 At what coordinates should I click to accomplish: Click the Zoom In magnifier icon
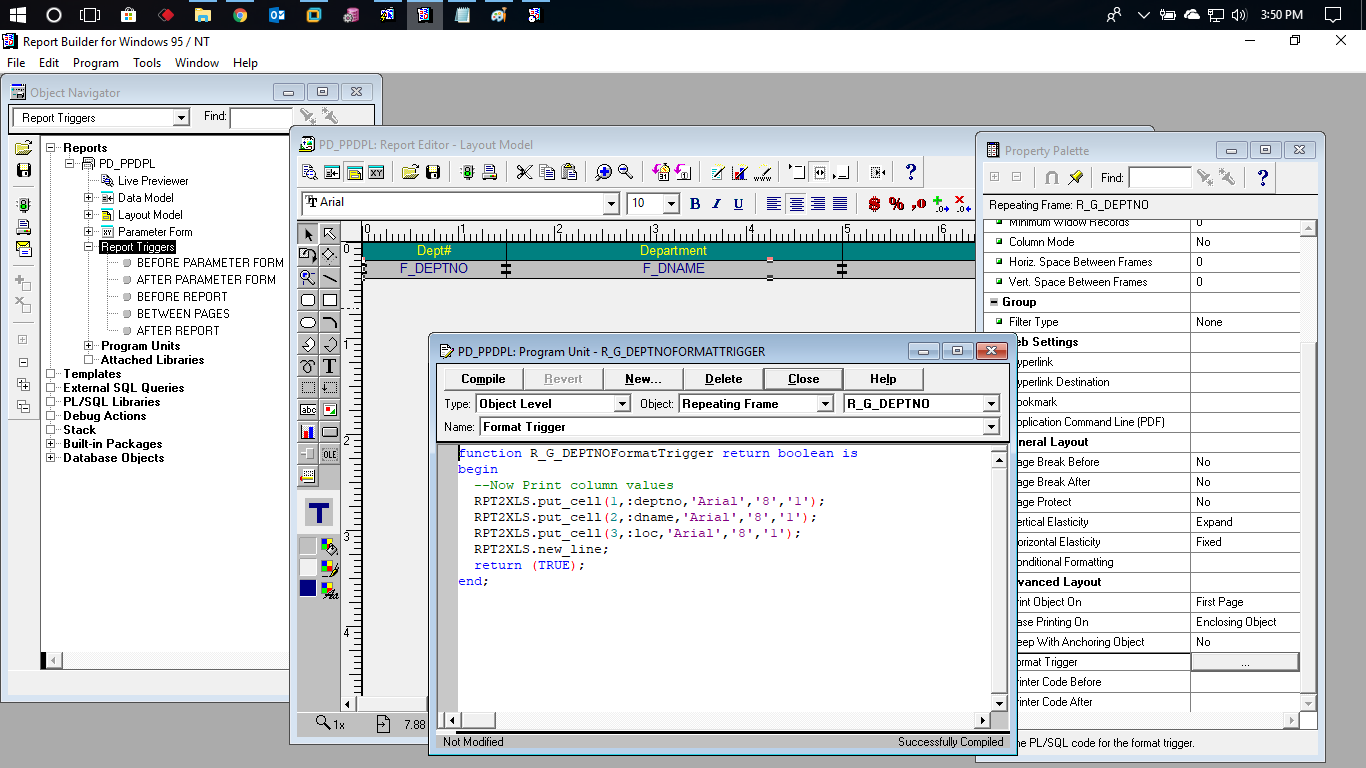coord(604,172)
